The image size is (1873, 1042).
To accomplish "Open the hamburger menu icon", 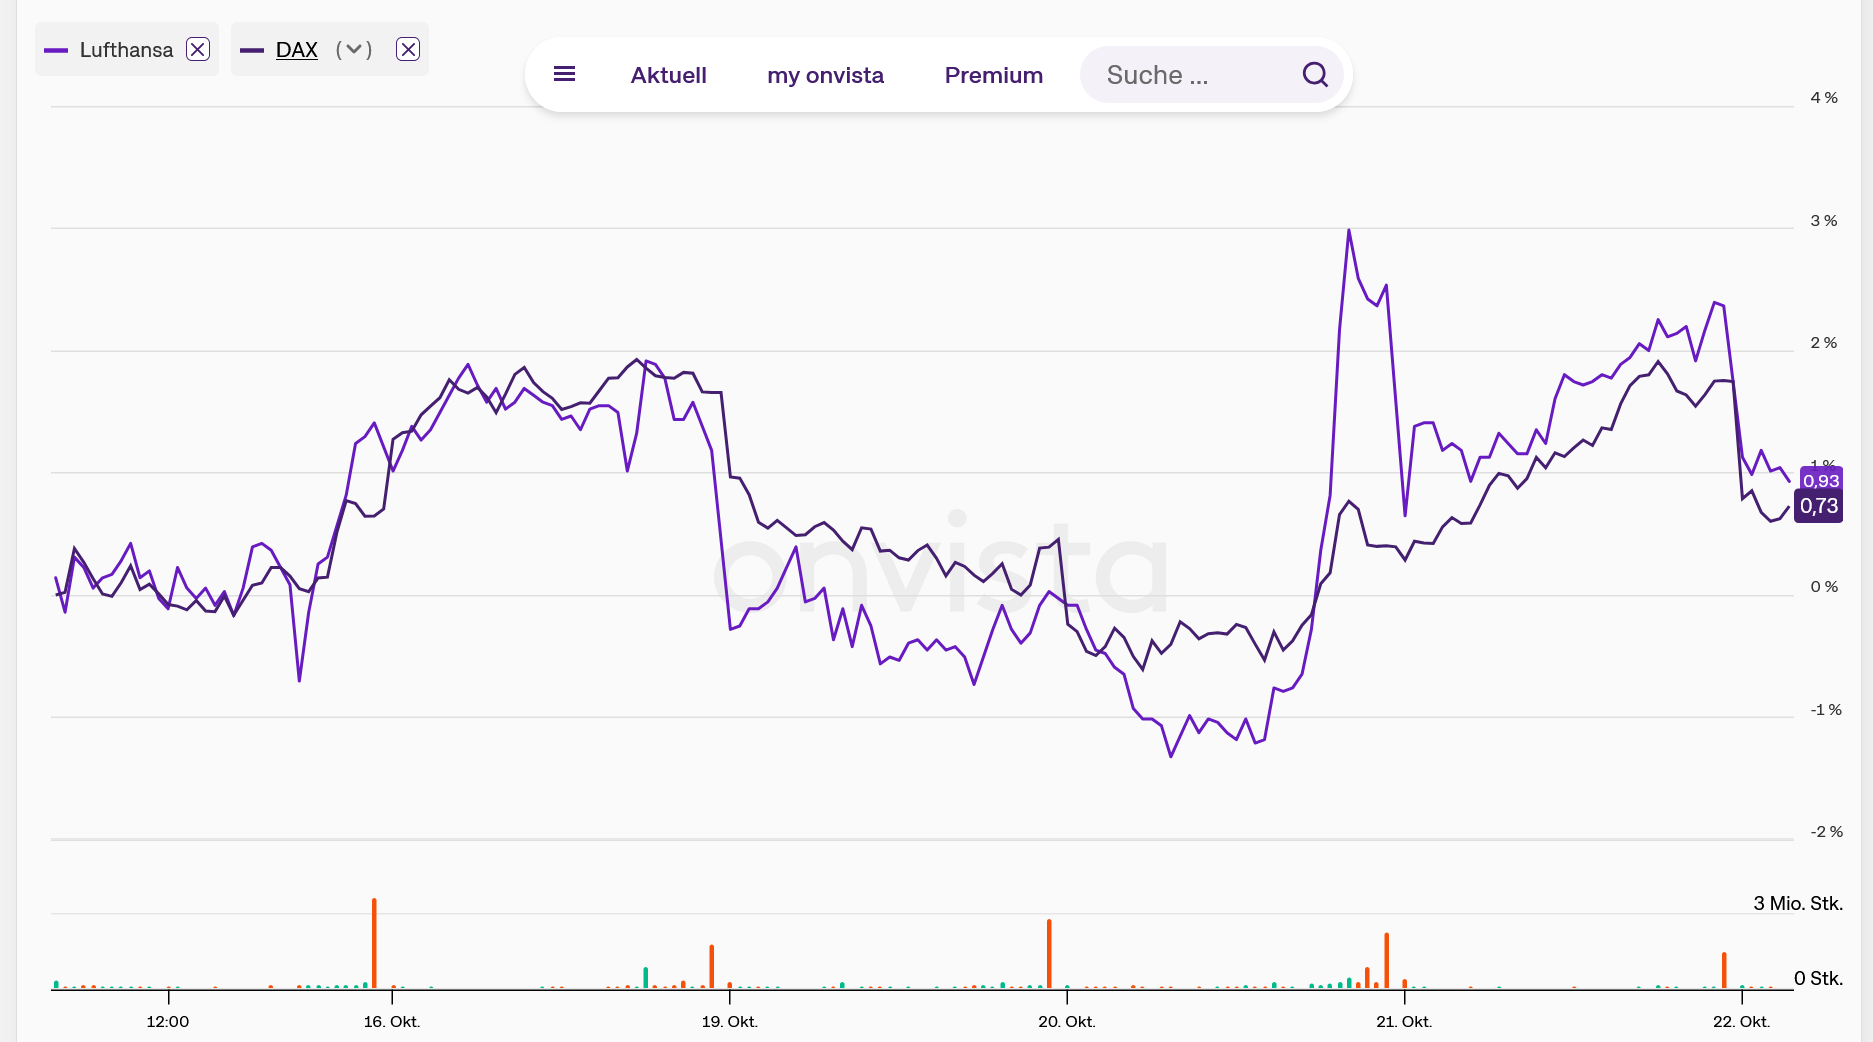I will 564,74.
